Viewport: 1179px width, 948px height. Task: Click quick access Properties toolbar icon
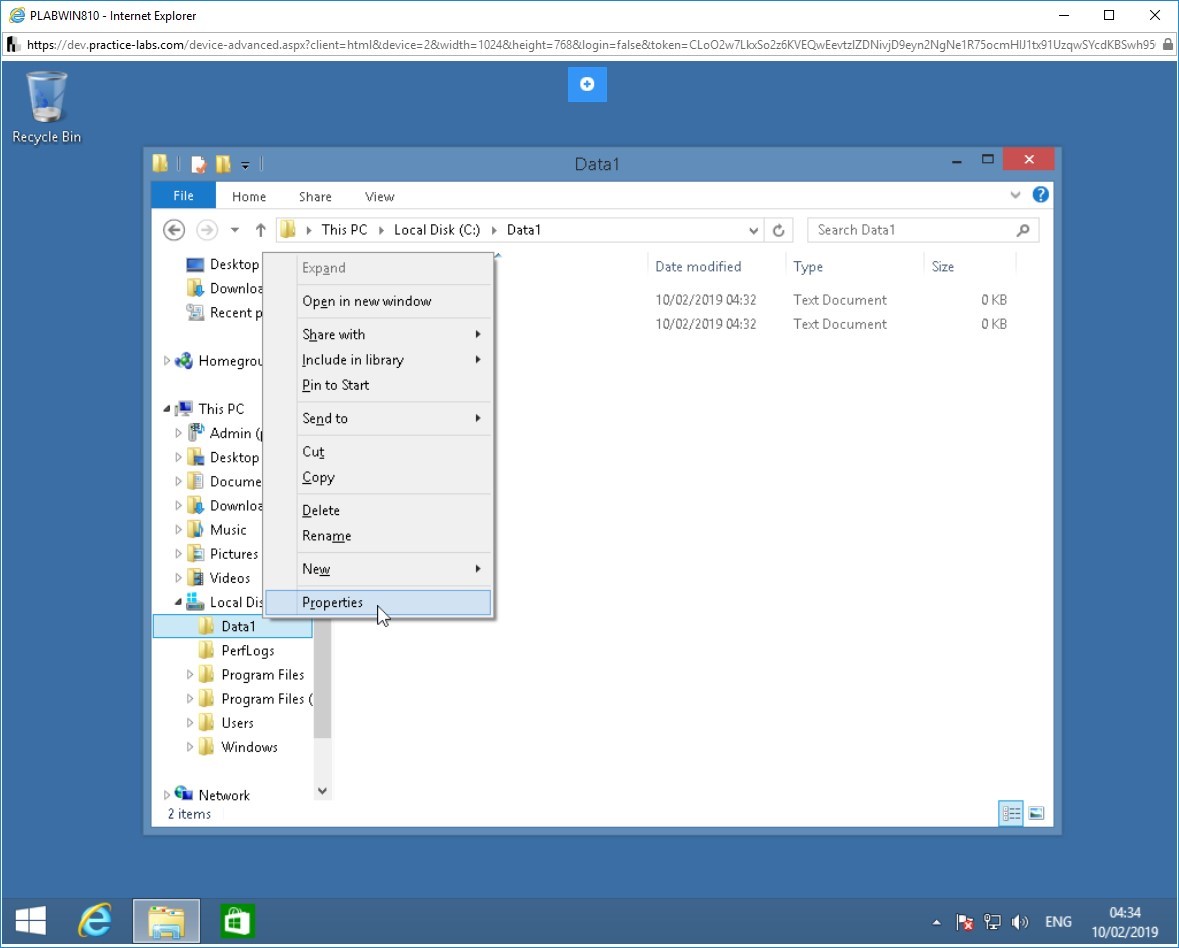pos(199,164)
